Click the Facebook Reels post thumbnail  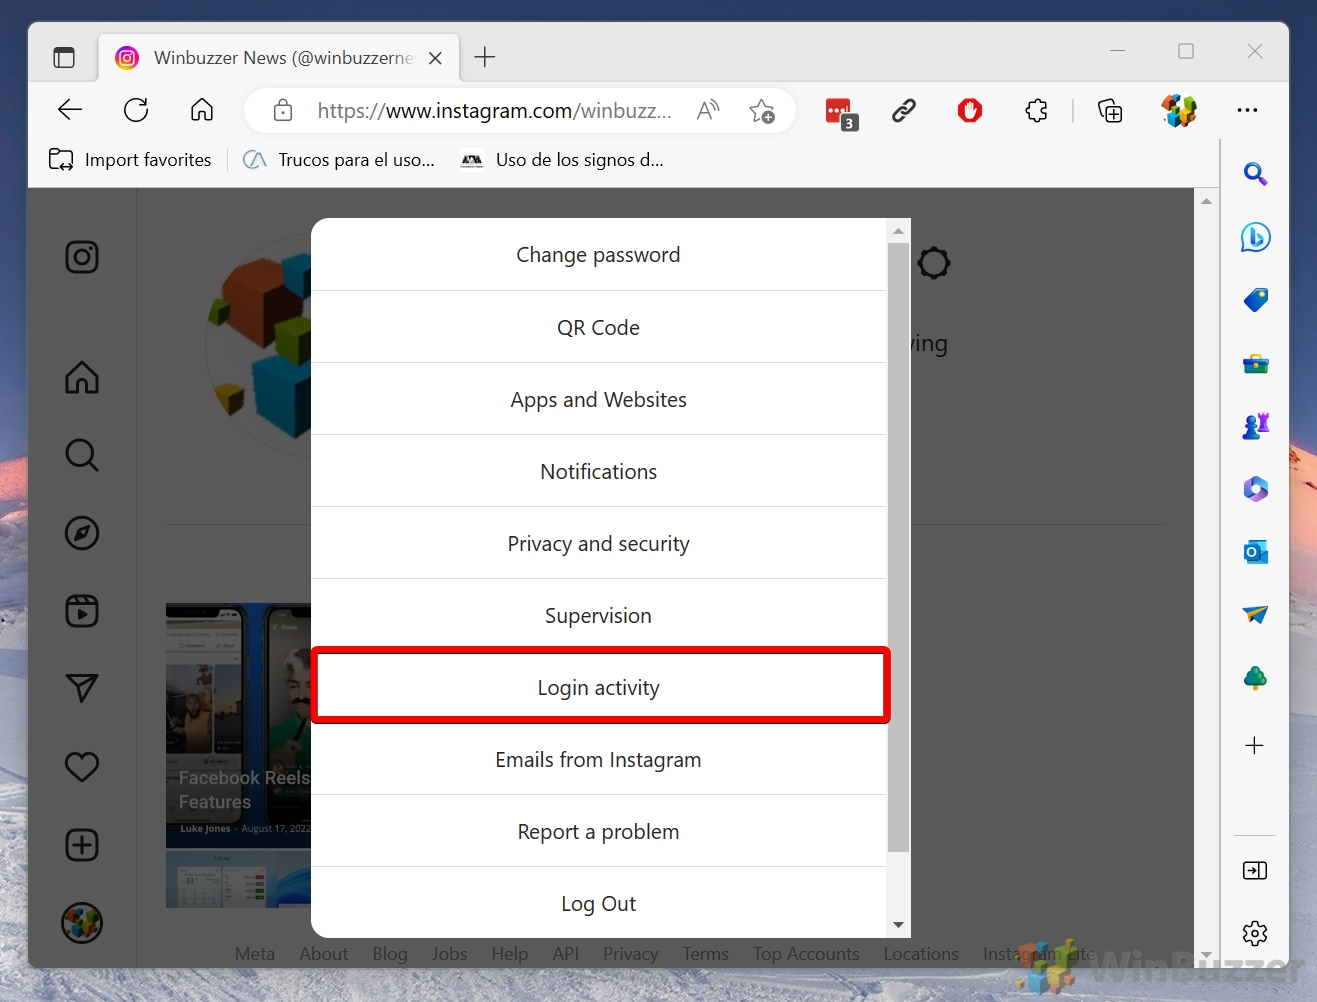238,725
